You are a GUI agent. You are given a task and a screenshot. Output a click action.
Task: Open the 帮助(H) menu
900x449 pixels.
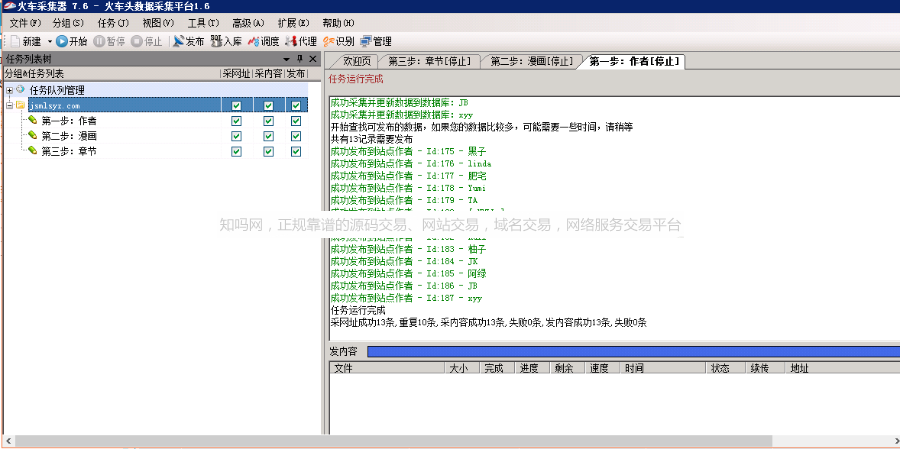(x=338, y=23)
